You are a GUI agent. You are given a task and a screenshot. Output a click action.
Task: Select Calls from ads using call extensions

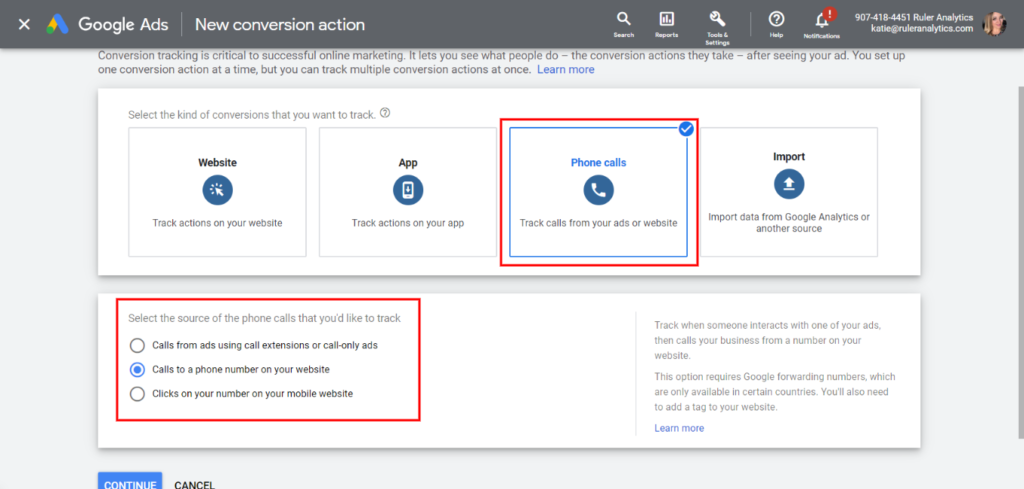point(137,345)
